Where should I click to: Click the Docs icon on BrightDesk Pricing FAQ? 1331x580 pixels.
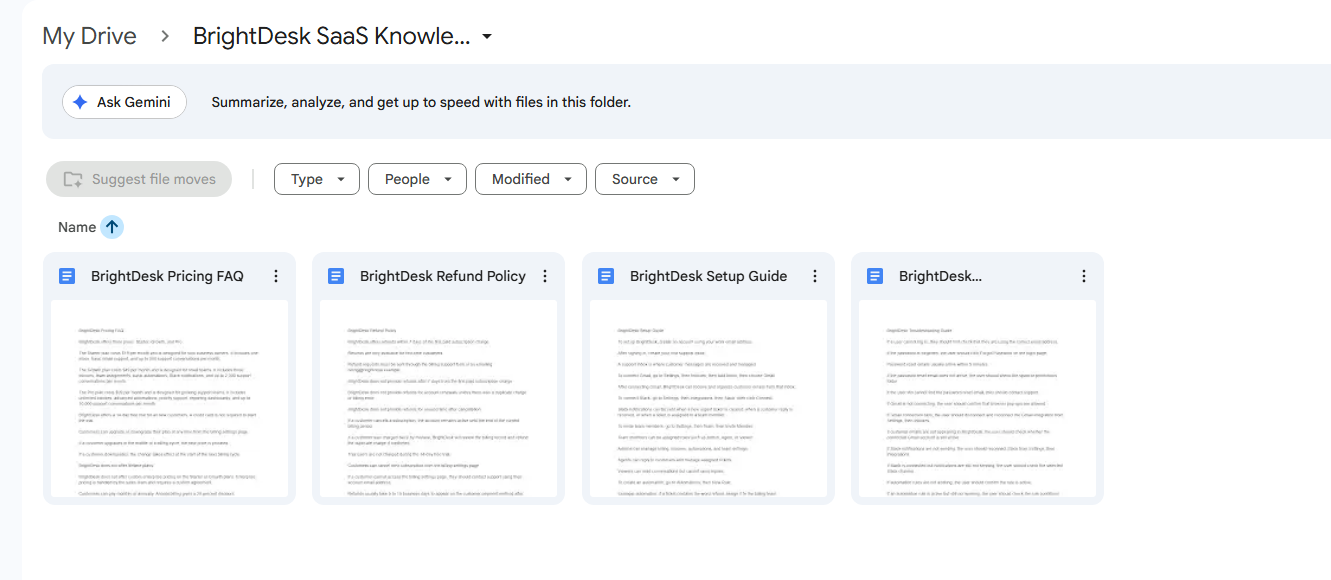(67, 276)
